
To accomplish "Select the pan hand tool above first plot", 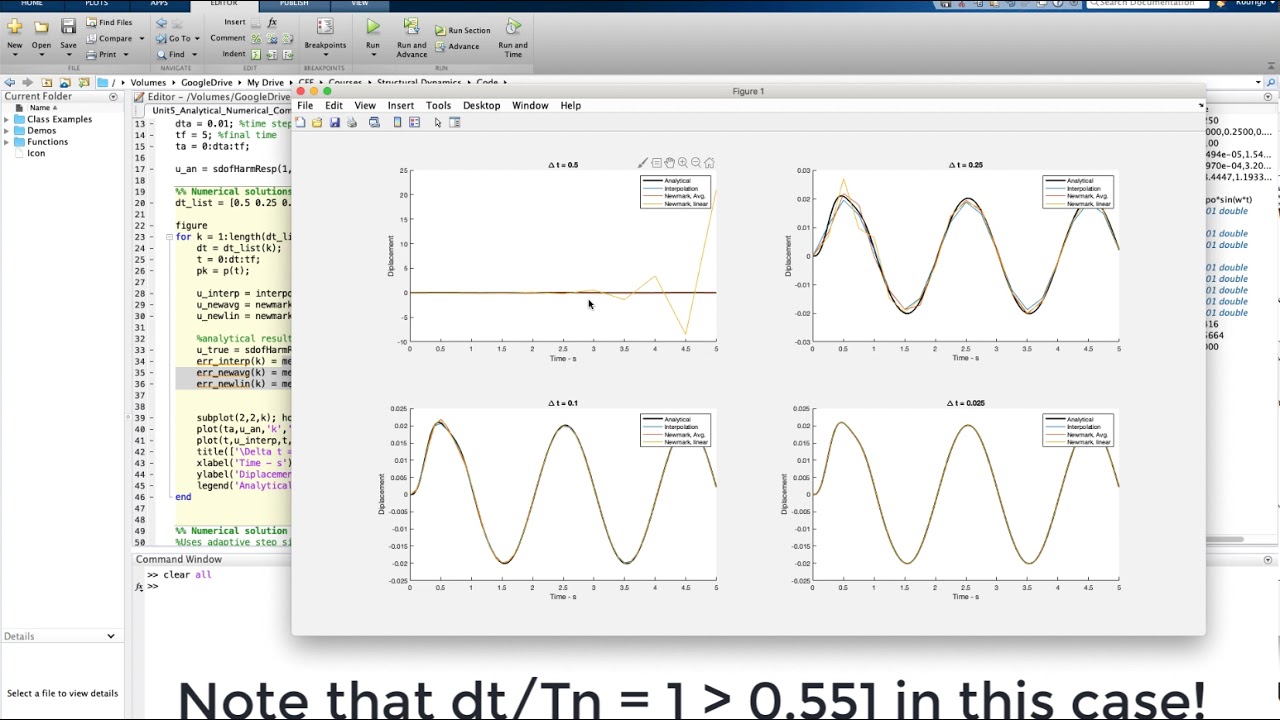I will pos(669,162).
